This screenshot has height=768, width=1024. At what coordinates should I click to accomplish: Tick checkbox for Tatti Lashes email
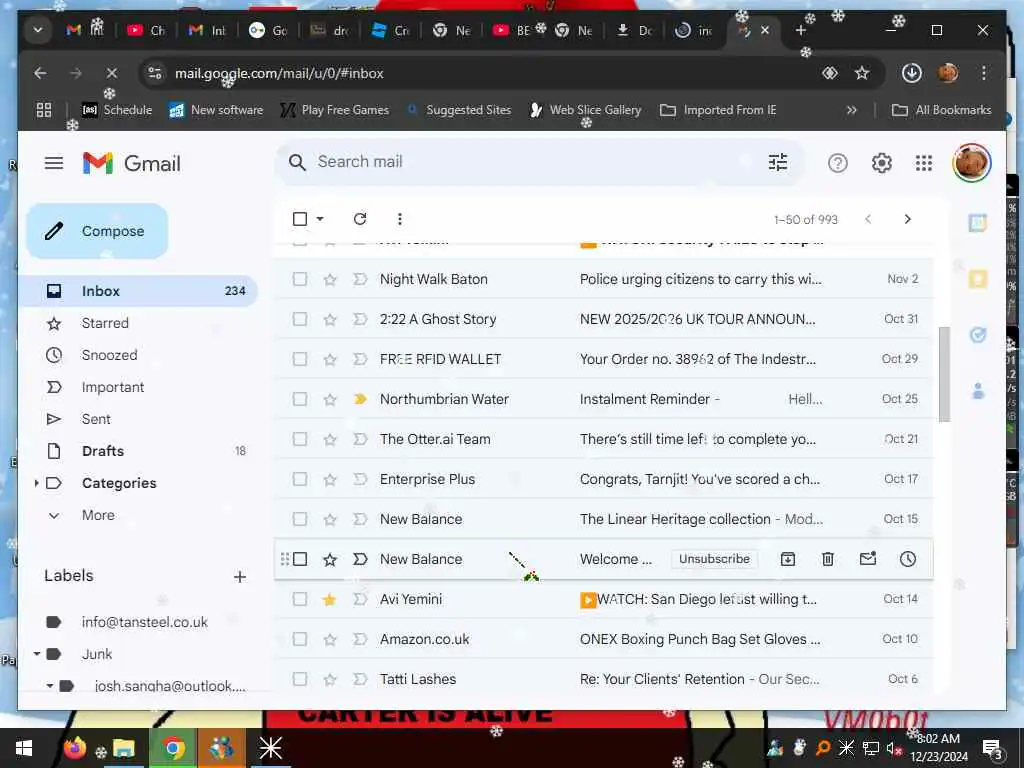pyautogui.click(x=300, y=679)
